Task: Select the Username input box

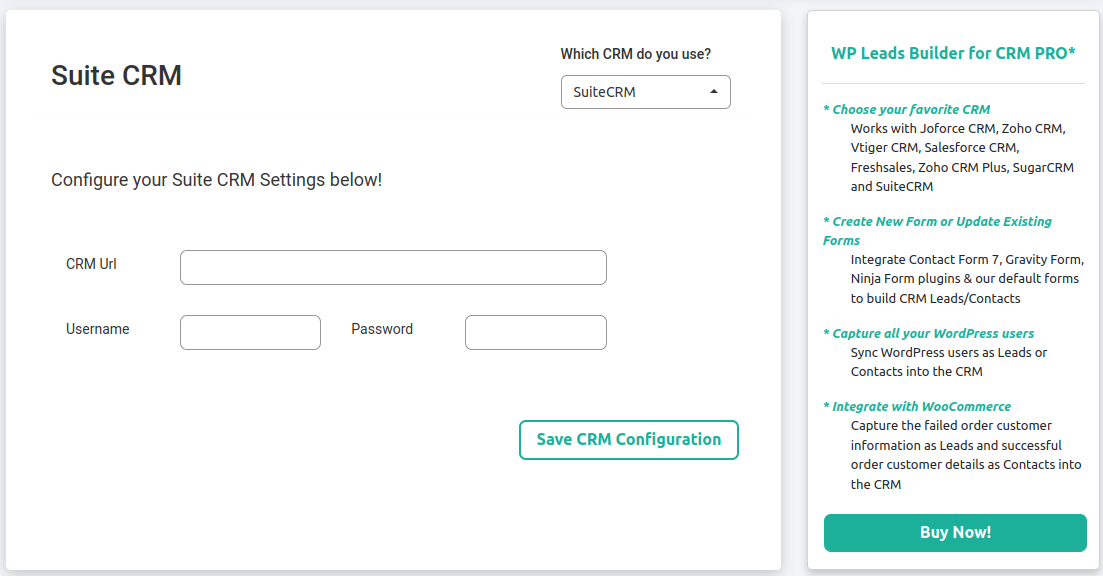Action: coord(250,332)
